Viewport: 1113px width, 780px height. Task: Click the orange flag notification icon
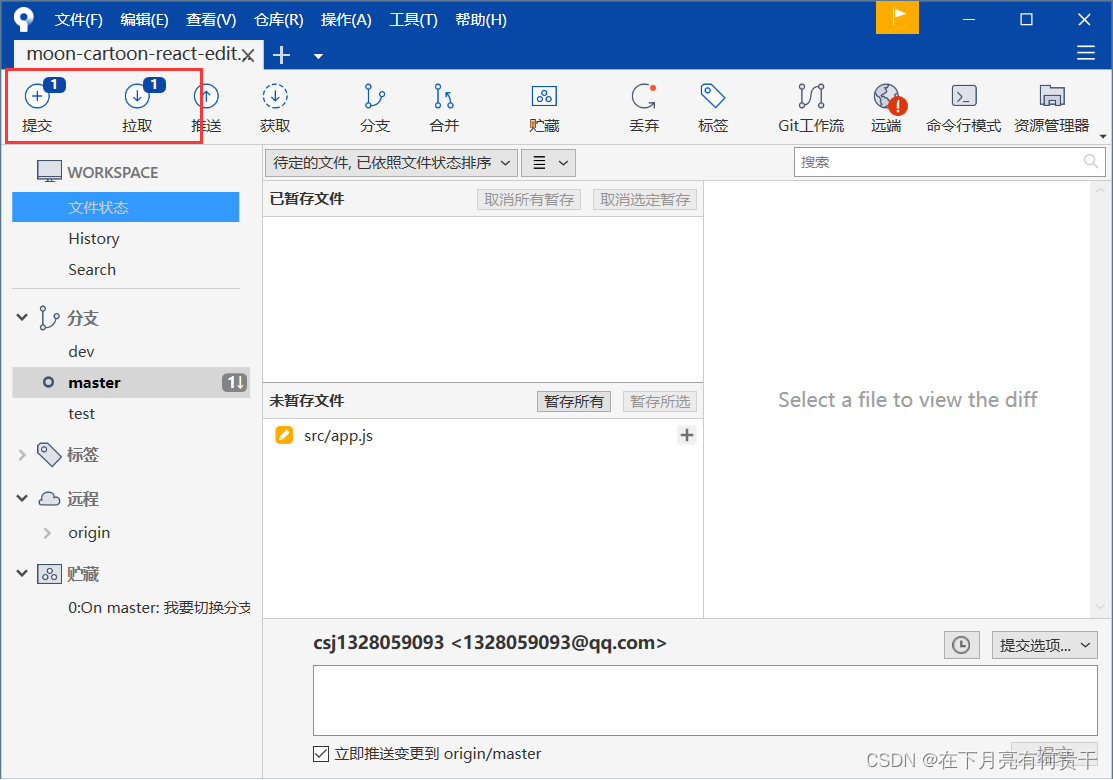point(897,17)
